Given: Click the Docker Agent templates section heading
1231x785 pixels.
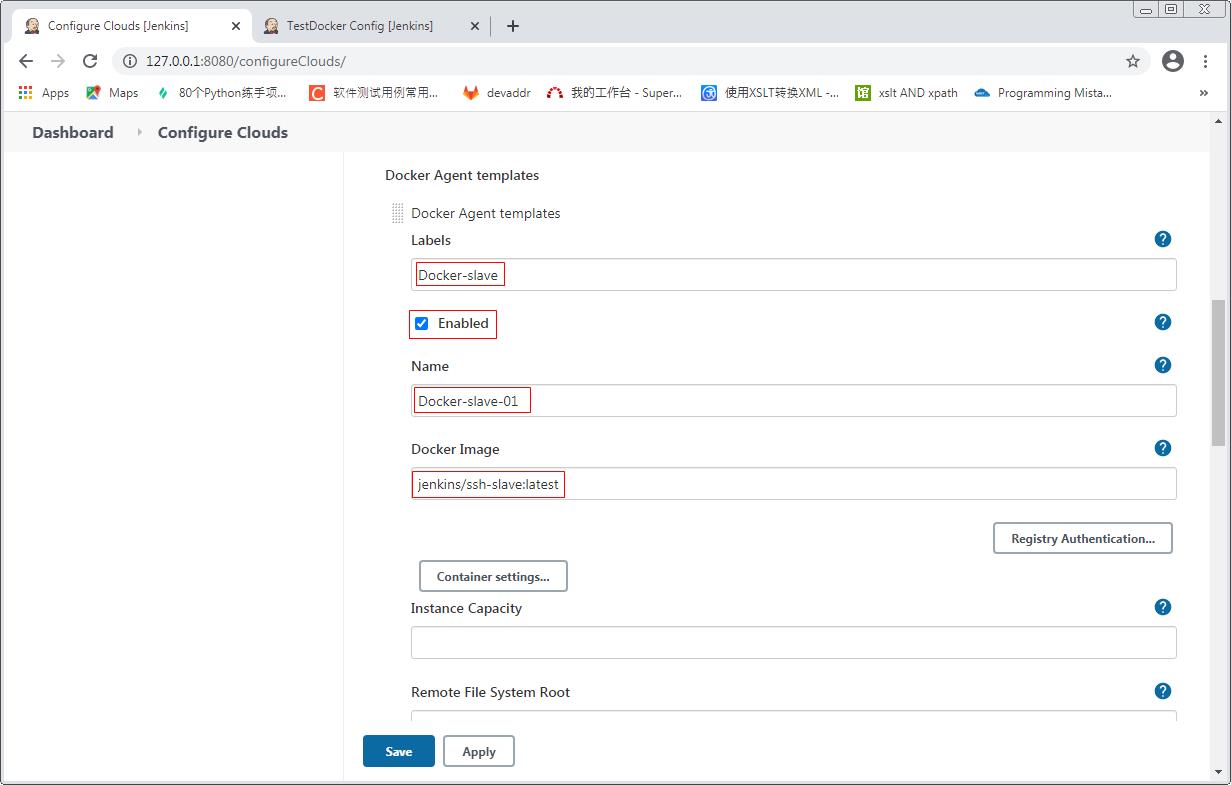Looking at the screenshot, I should (x=462, y=175).
